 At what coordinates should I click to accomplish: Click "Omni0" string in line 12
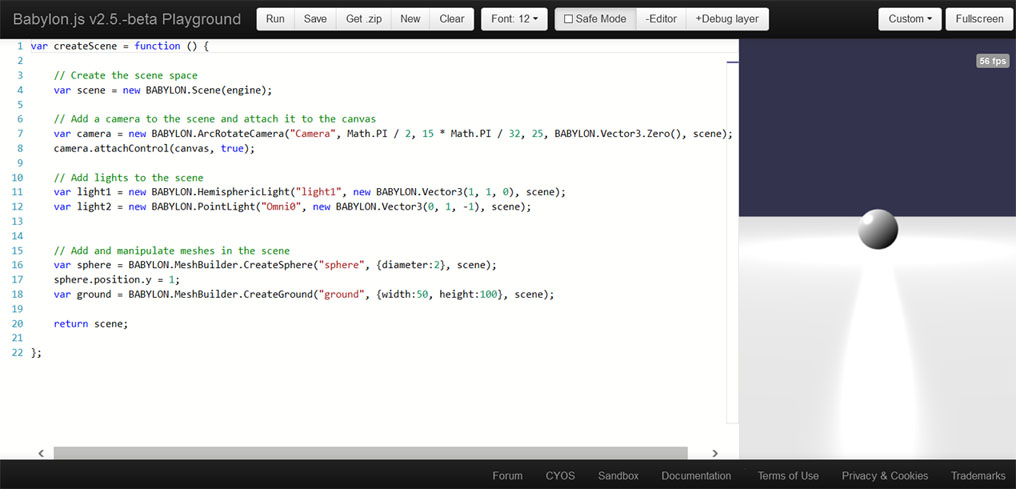click(x=282, y=207)
